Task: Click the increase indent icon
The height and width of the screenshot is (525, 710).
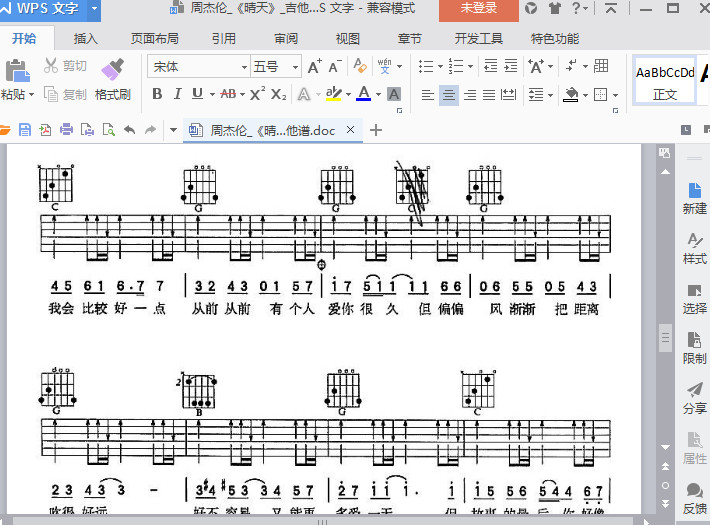Action: pyautogui.click(x=511, y=66)
